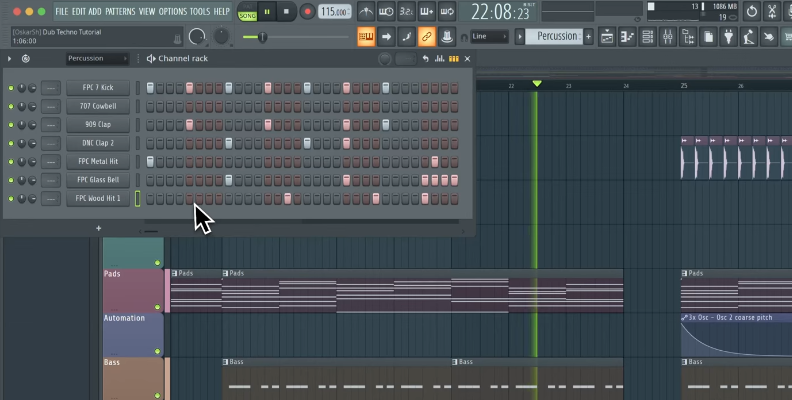Toggle the metronome icon
The height and width of the screenshot is (400, 792).
(x=367, y=12)
